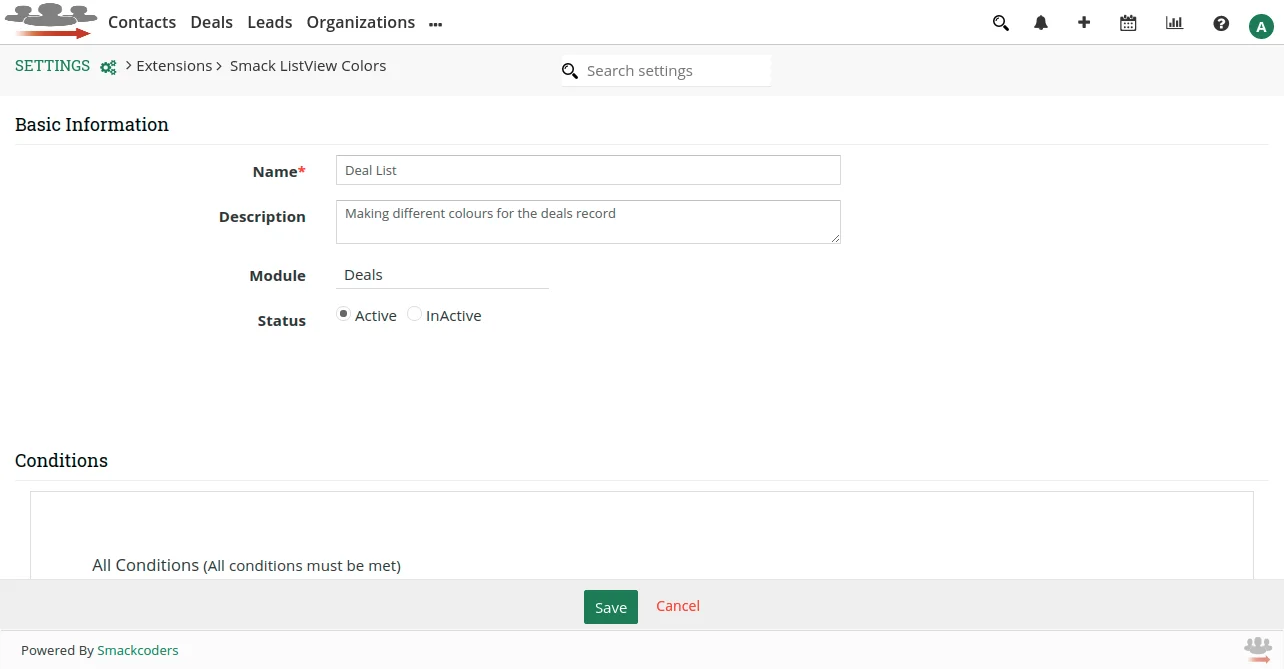This screenshot has height=669, width=1284.
Task: Click inside the Search settings field
Action: point(660,70)
